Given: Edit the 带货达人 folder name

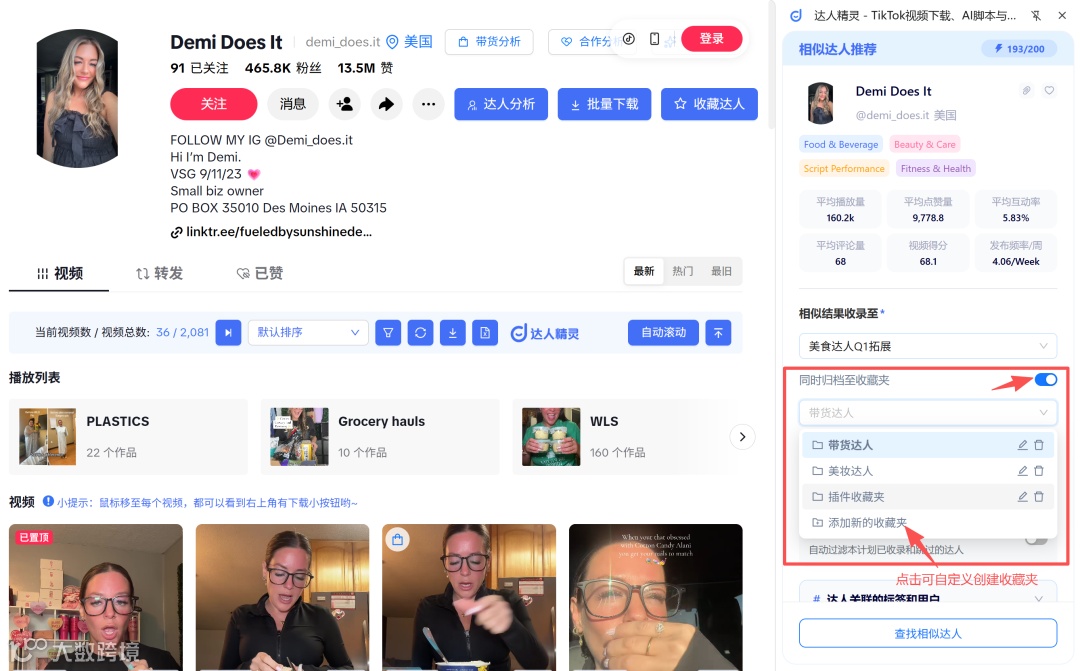Looking at the screenshot, I should pos(1023,445).
